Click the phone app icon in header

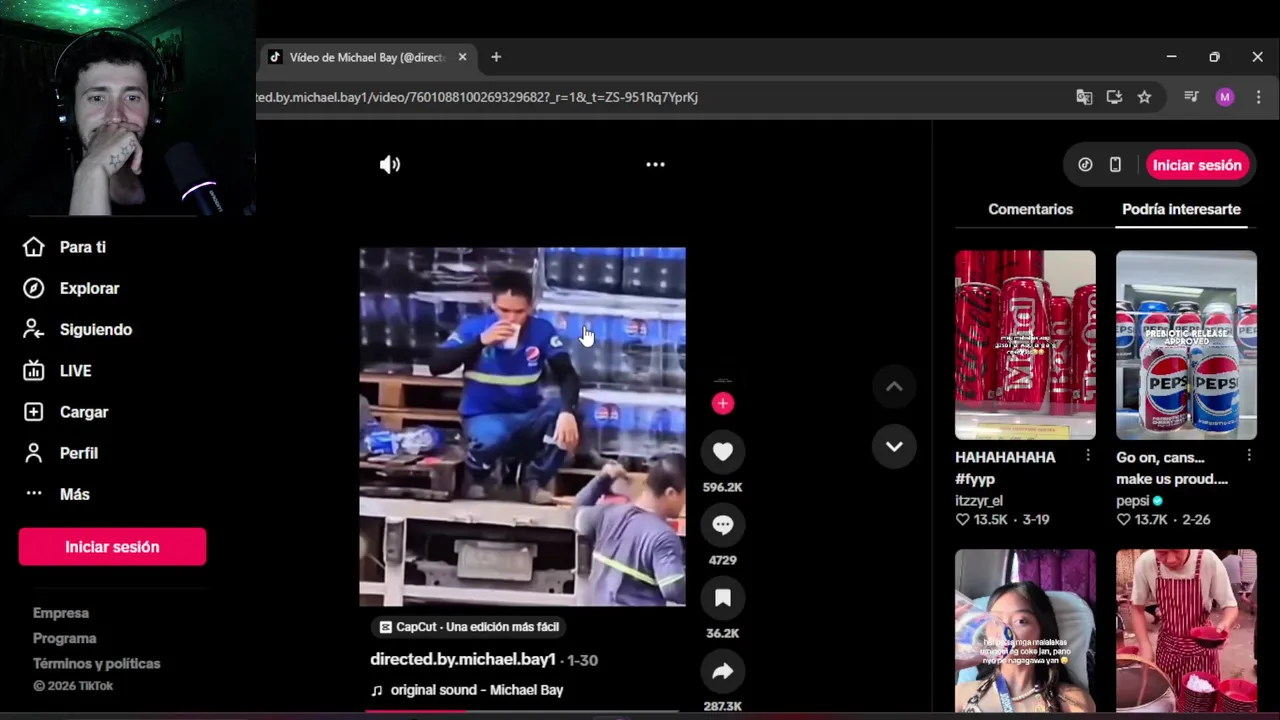tap(1115, 165)
